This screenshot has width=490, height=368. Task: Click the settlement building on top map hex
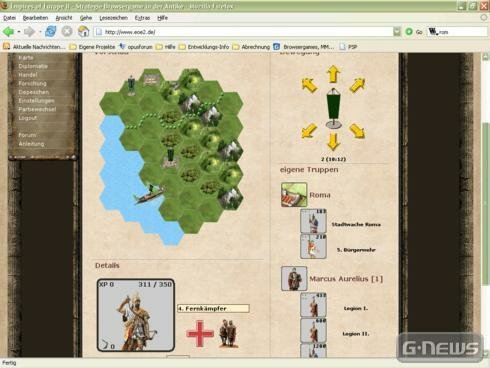151,79
